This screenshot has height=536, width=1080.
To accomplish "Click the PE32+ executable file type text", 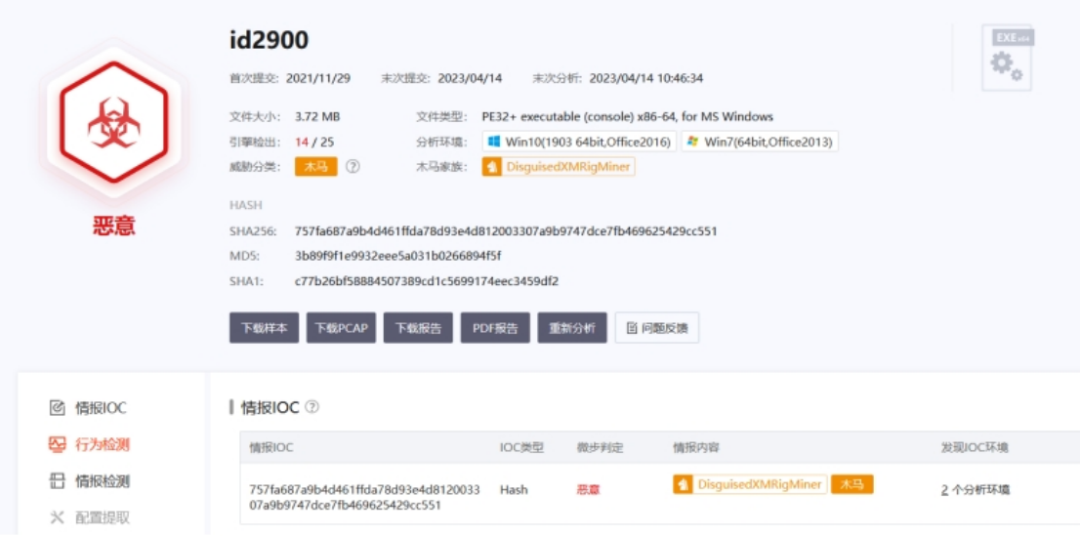I will coord(627,116).
